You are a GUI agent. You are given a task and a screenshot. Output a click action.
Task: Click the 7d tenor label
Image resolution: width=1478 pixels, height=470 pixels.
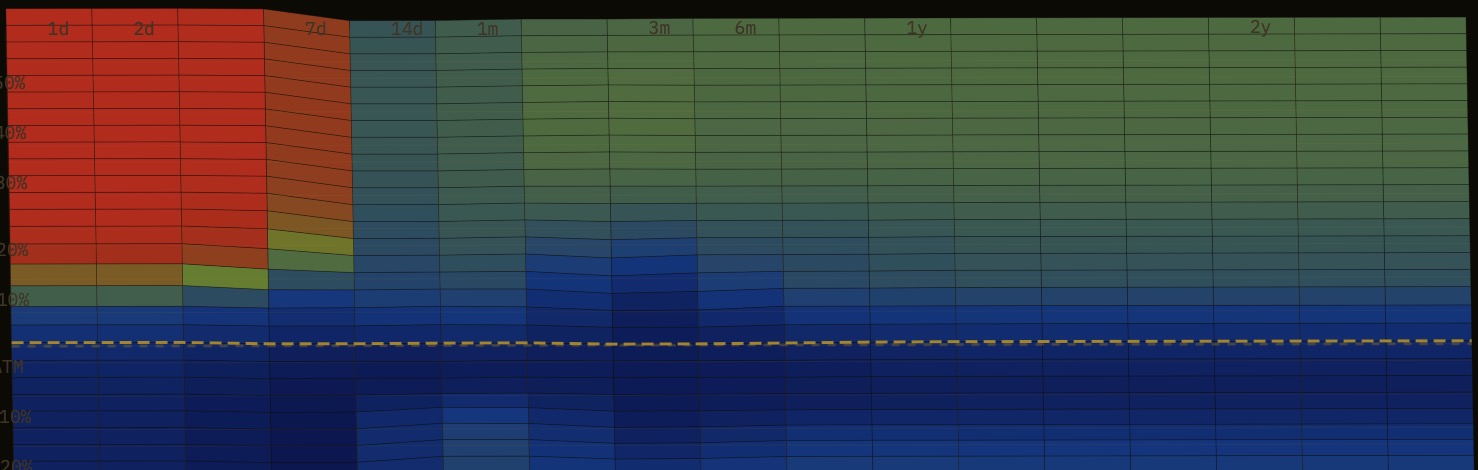pos(316,29)
